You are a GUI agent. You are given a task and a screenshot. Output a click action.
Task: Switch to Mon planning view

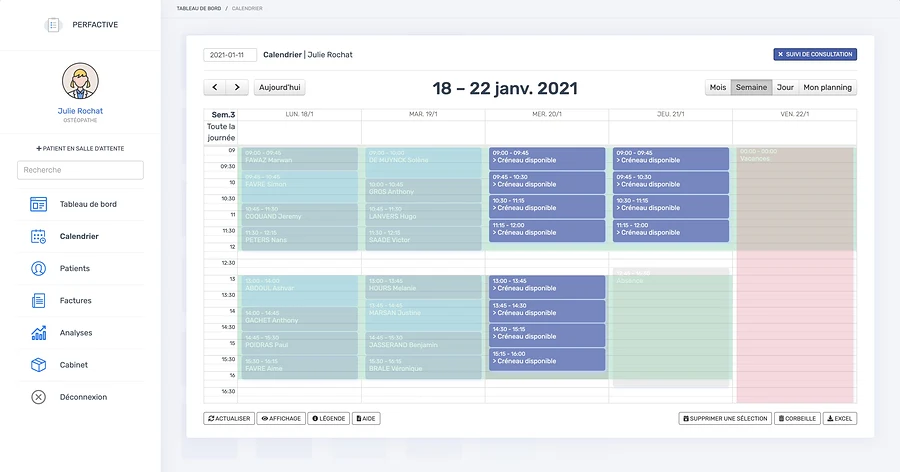(827, 87)
